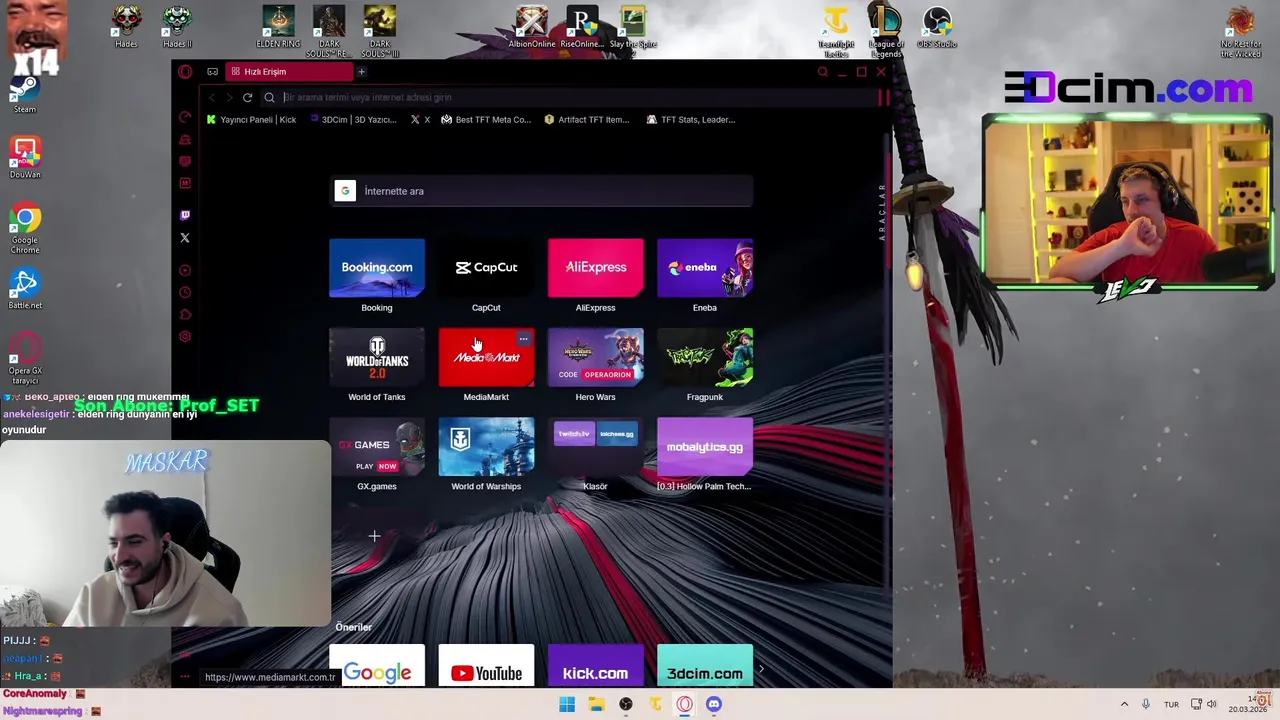
Task: Open File Explorer from taskbar
Action: (597, 705)
